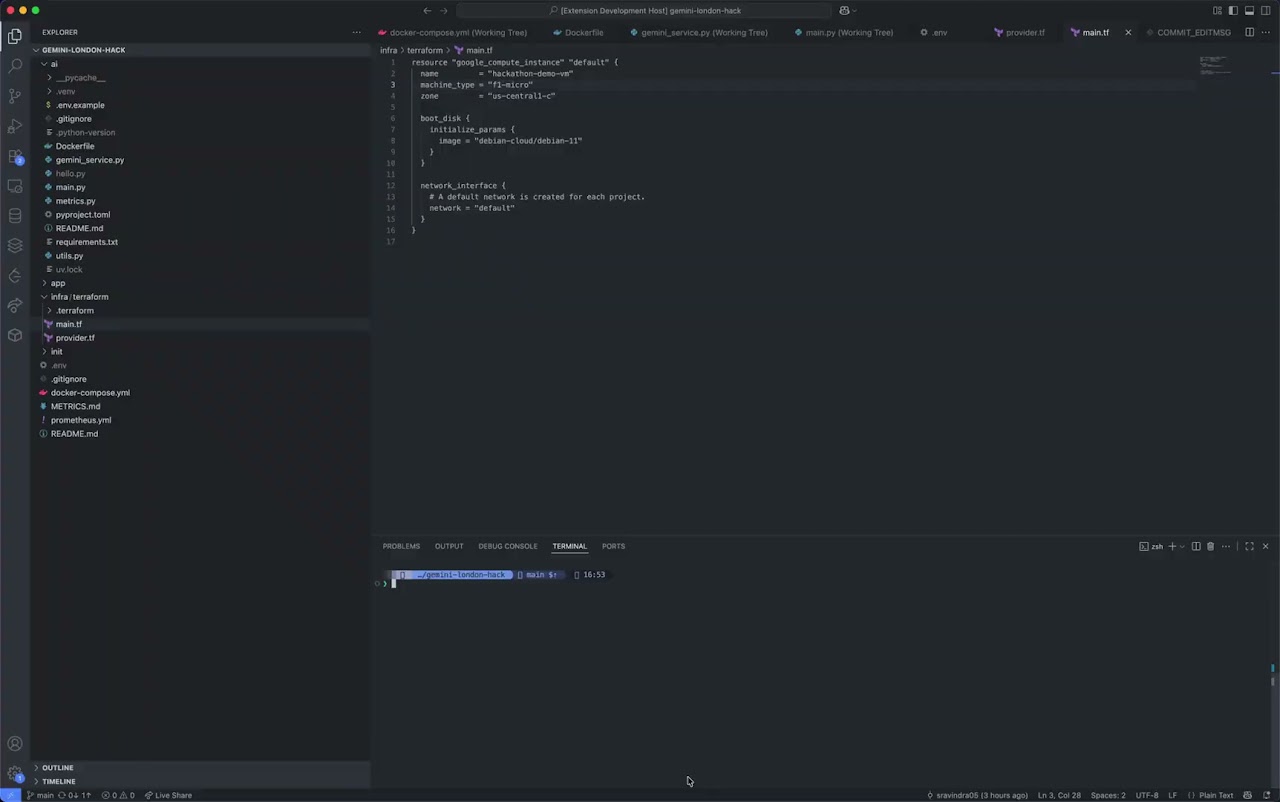Open the Live Share activity bar icon
The image size is (1280, 802).
pyautogui.click(x=15, y=306)
